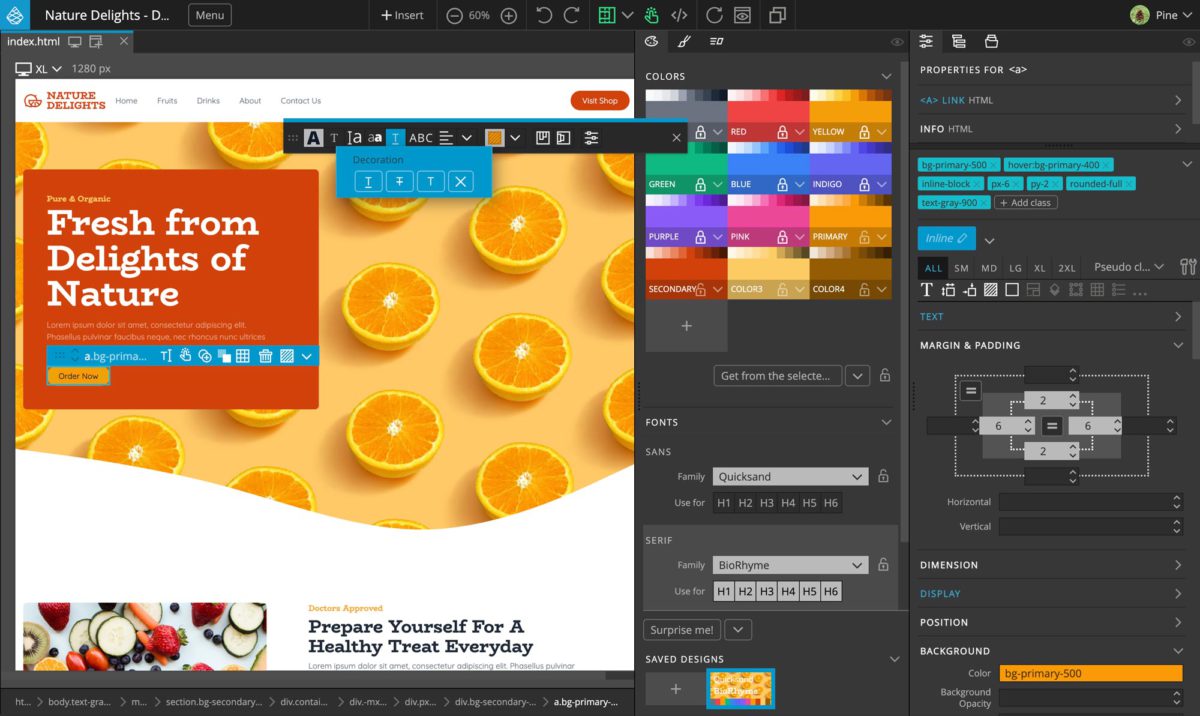Click the tools wrench settings icon
Image resolution: width=1200 pixels, height=716 pixels.
pyautogui.click(x=1187, y=267)
